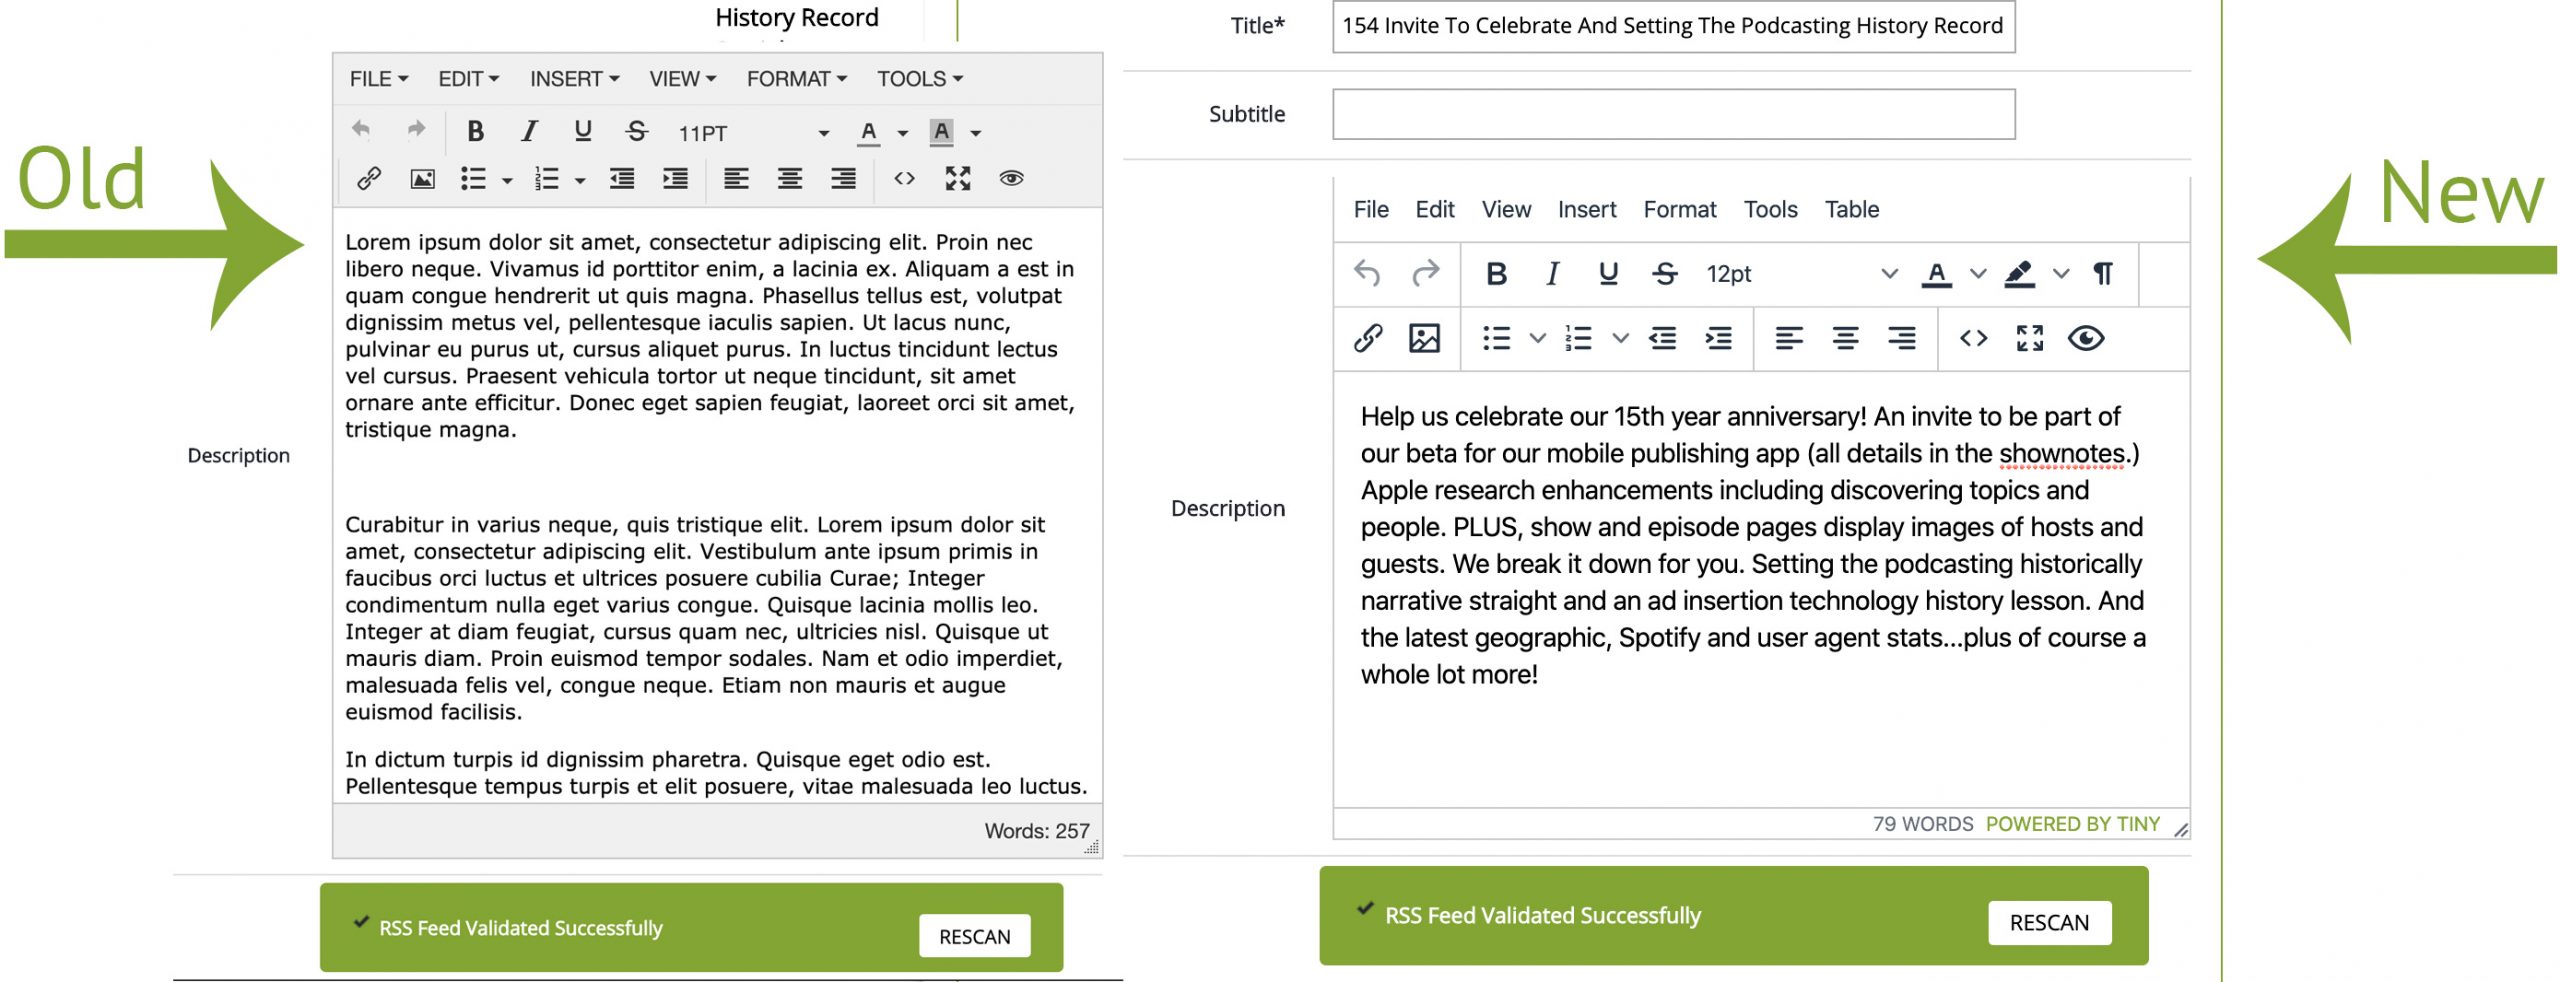The height and width of the screenshot is (982, 2560).
Task: Expand text color options in new editor
Action: click(x=1977, y=274)
